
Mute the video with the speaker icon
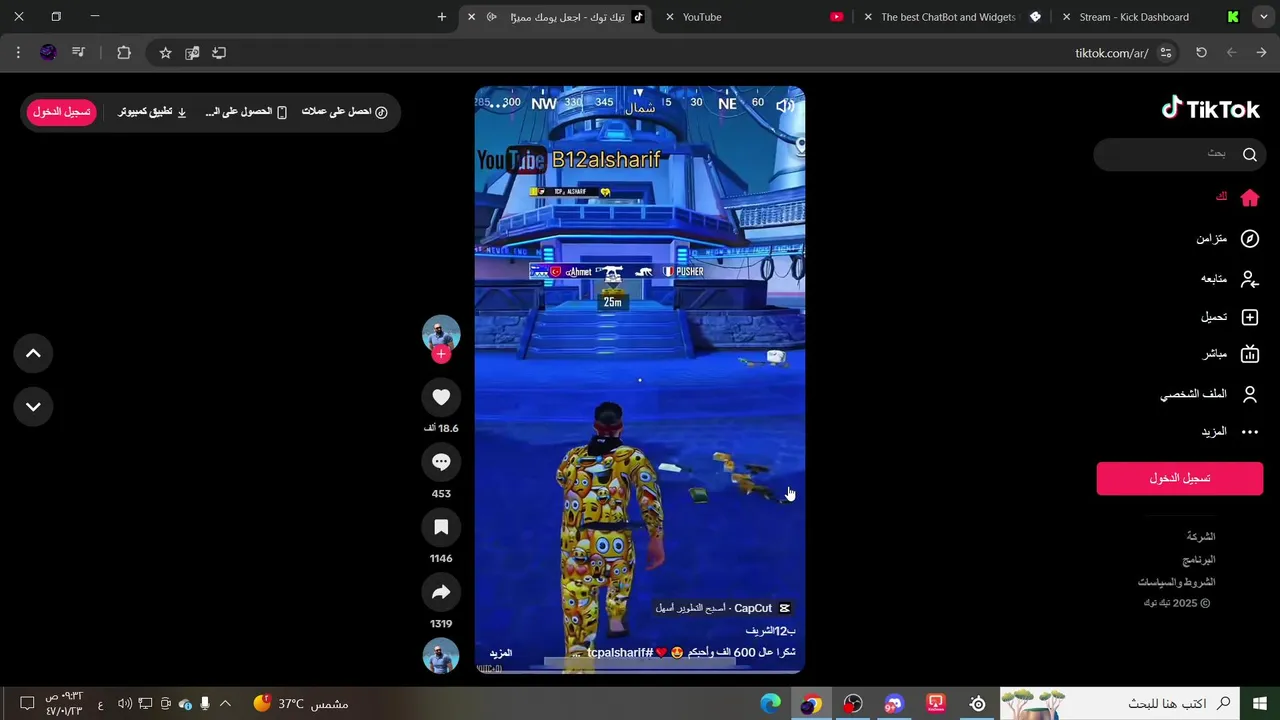(x=785, y=105)
